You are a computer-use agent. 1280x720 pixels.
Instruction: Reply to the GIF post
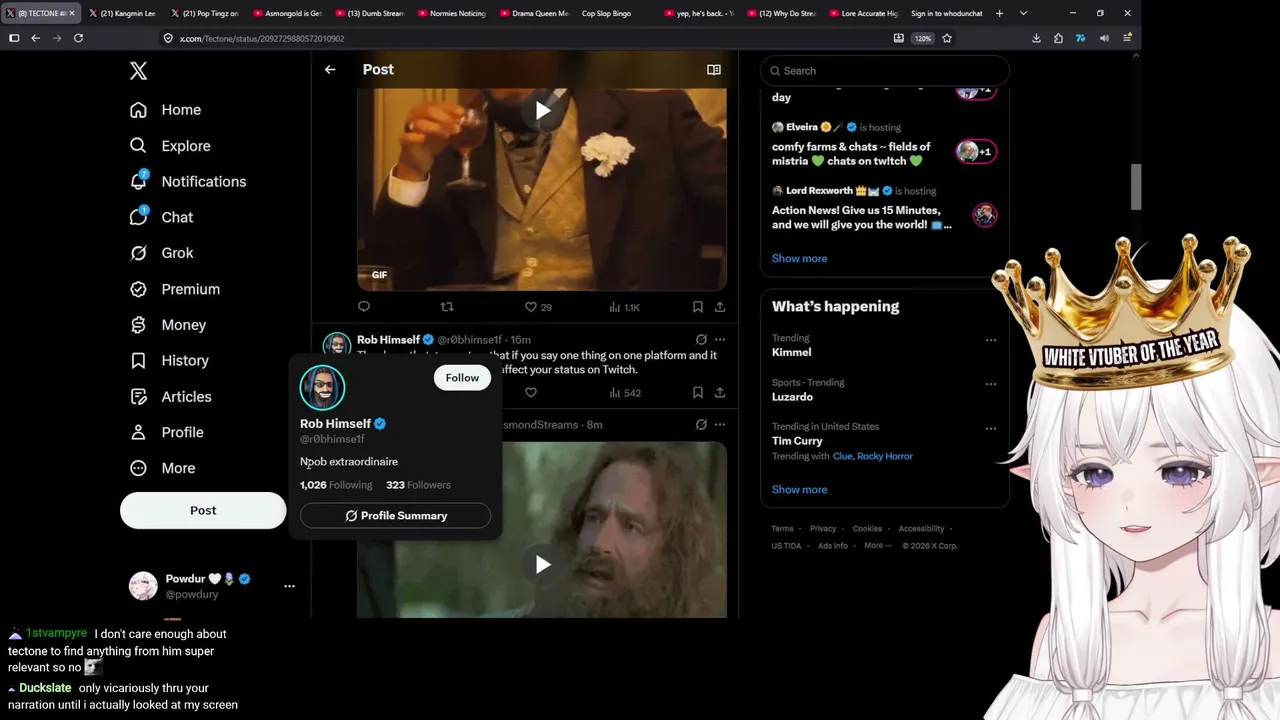(364, 307)
